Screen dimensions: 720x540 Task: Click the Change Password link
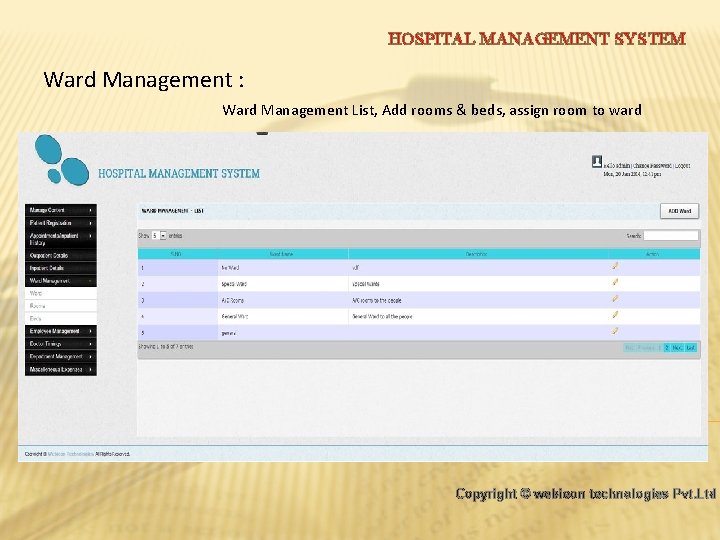[x=652, y=165]
